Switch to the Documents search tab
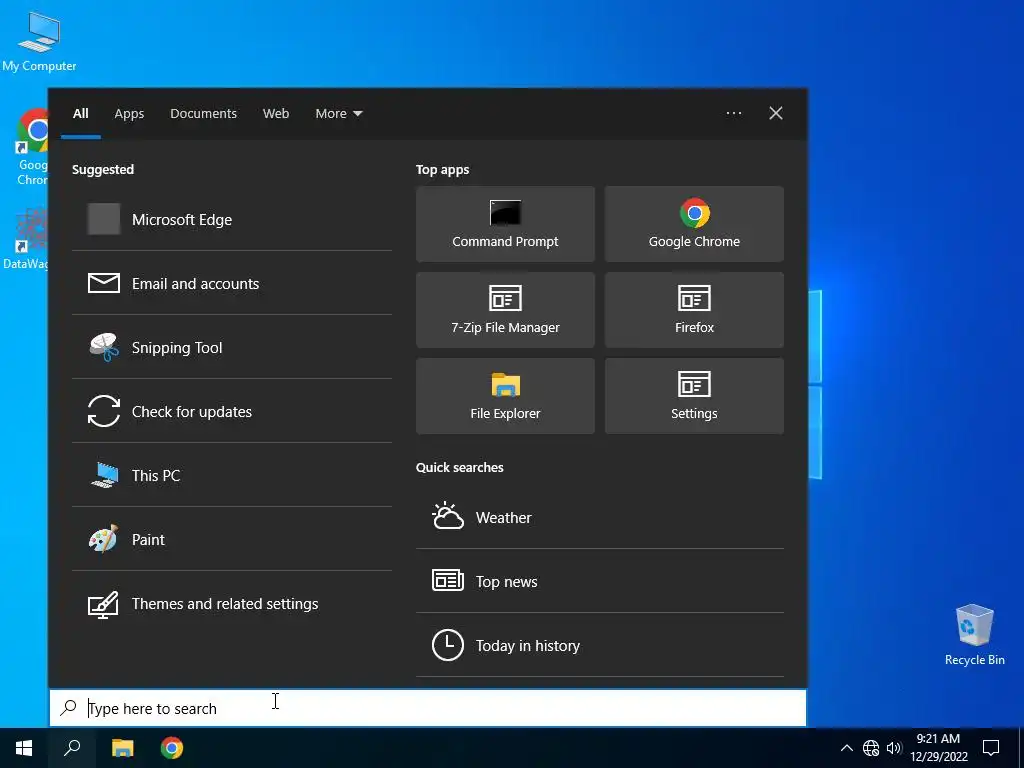 point(204,114)
